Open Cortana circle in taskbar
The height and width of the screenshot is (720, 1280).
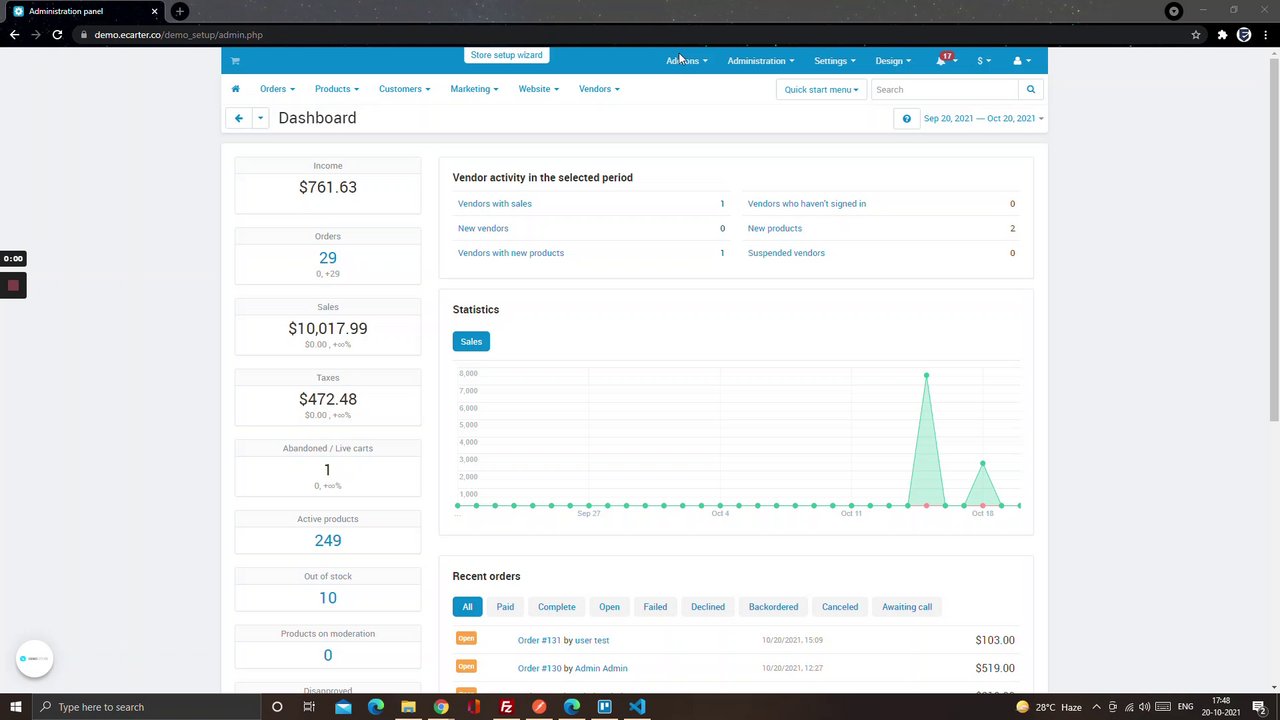[x=277, y=707]
